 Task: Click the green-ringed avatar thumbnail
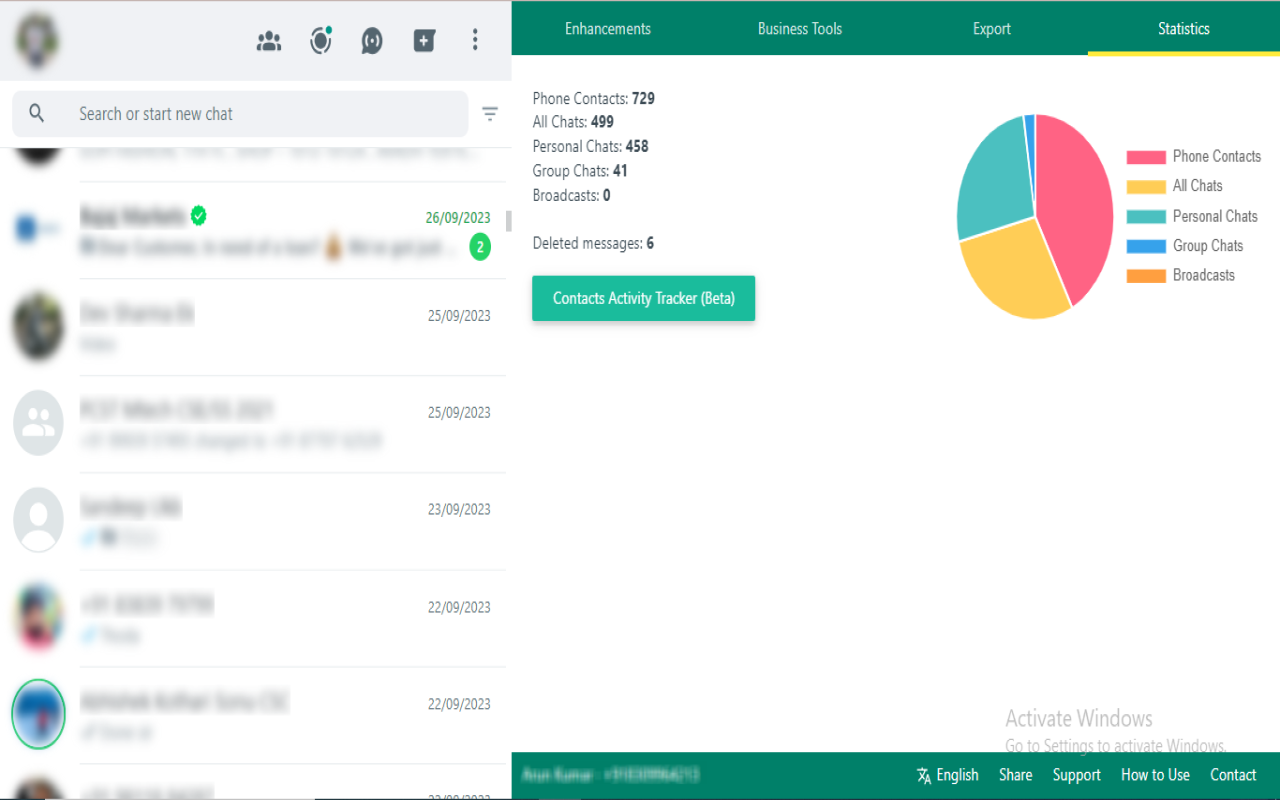(38, 715)
